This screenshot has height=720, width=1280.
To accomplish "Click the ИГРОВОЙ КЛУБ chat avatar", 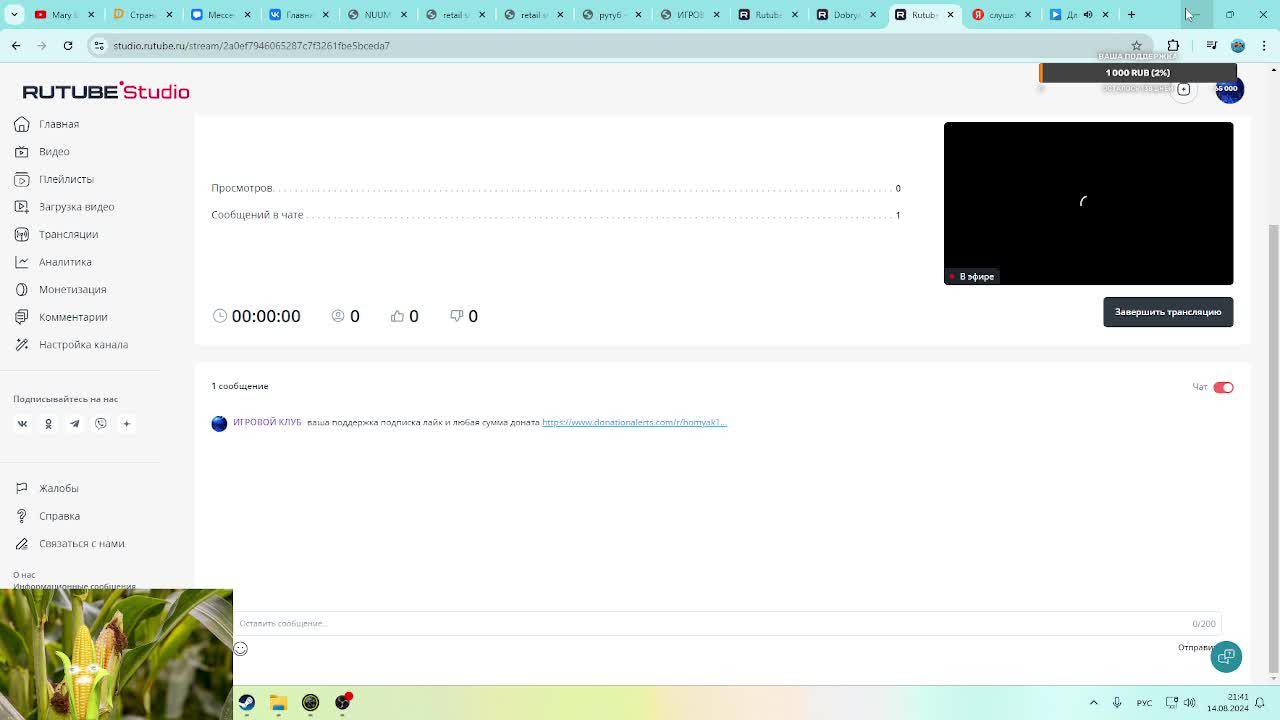I will 219,424.
